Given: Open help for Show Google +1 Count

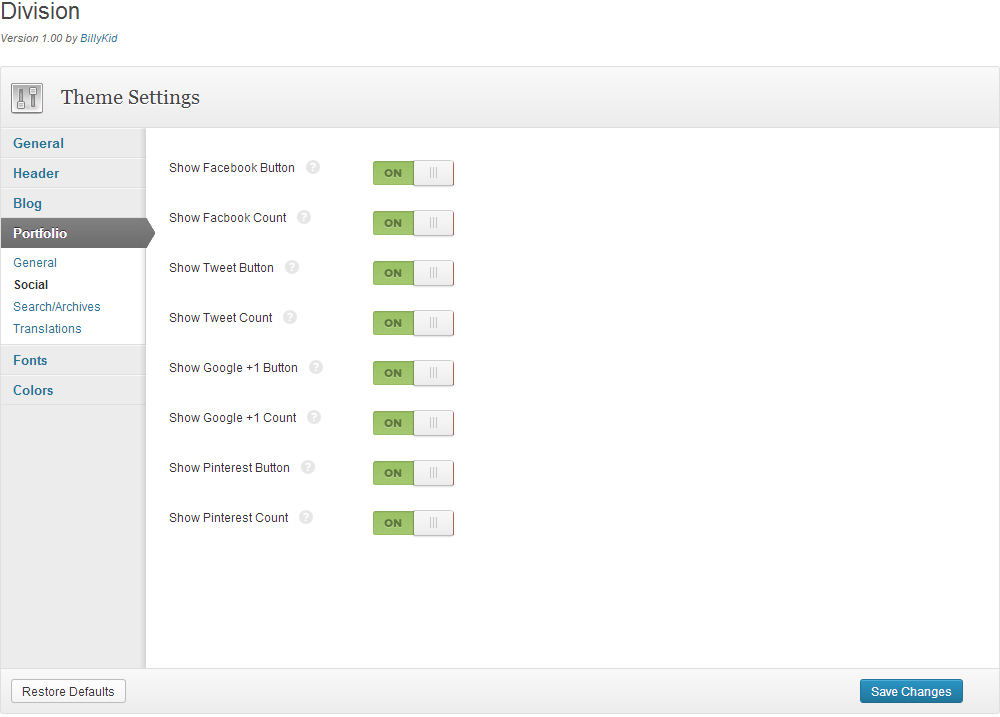Looking at the screenshot, I should (x=314, y=417).
